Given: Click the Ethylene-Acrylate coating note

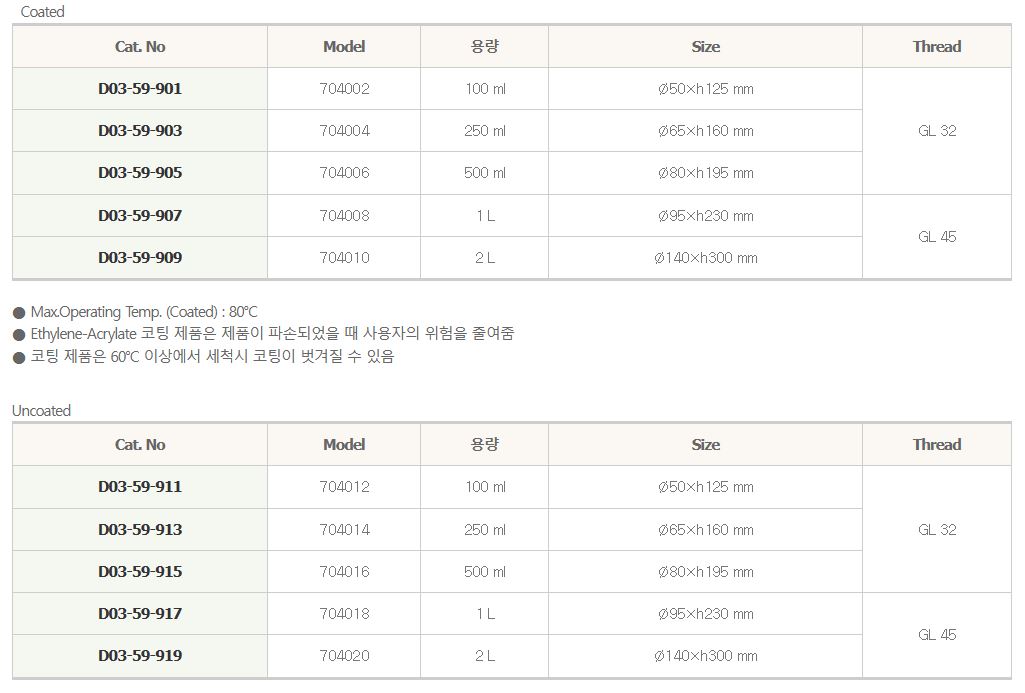Looking at the screenshot, I should tap(272, 334).
